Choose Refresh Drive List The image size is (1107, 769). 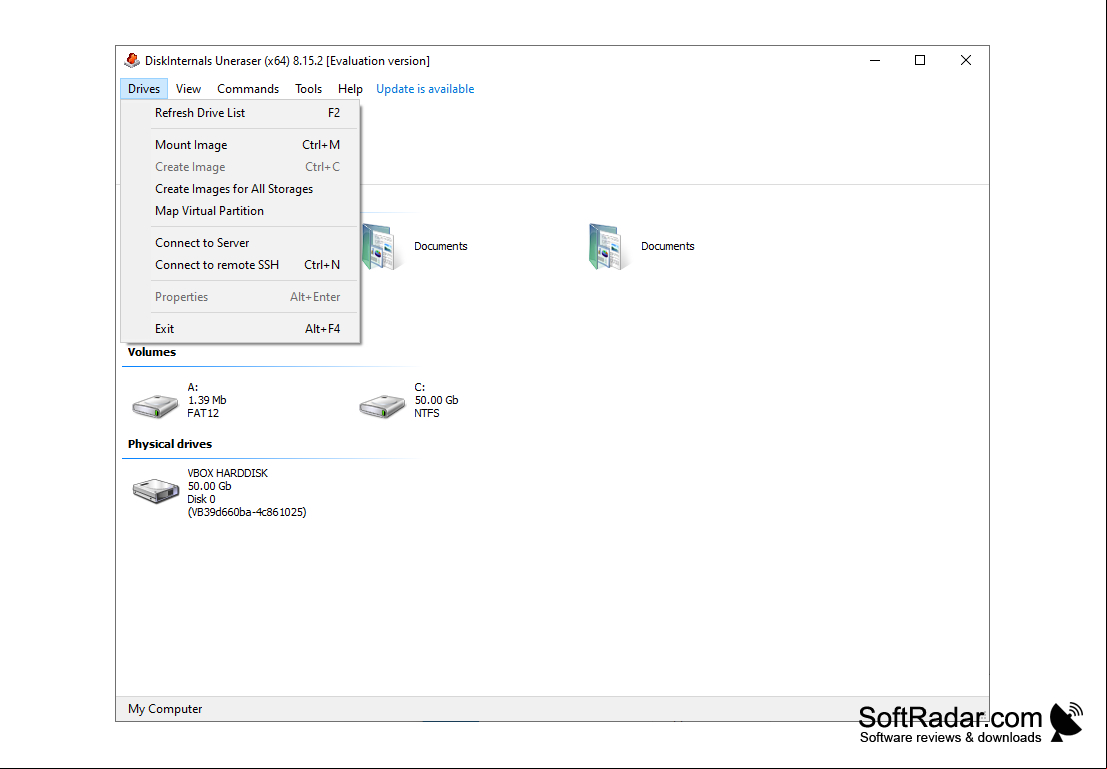click(241, 113)
